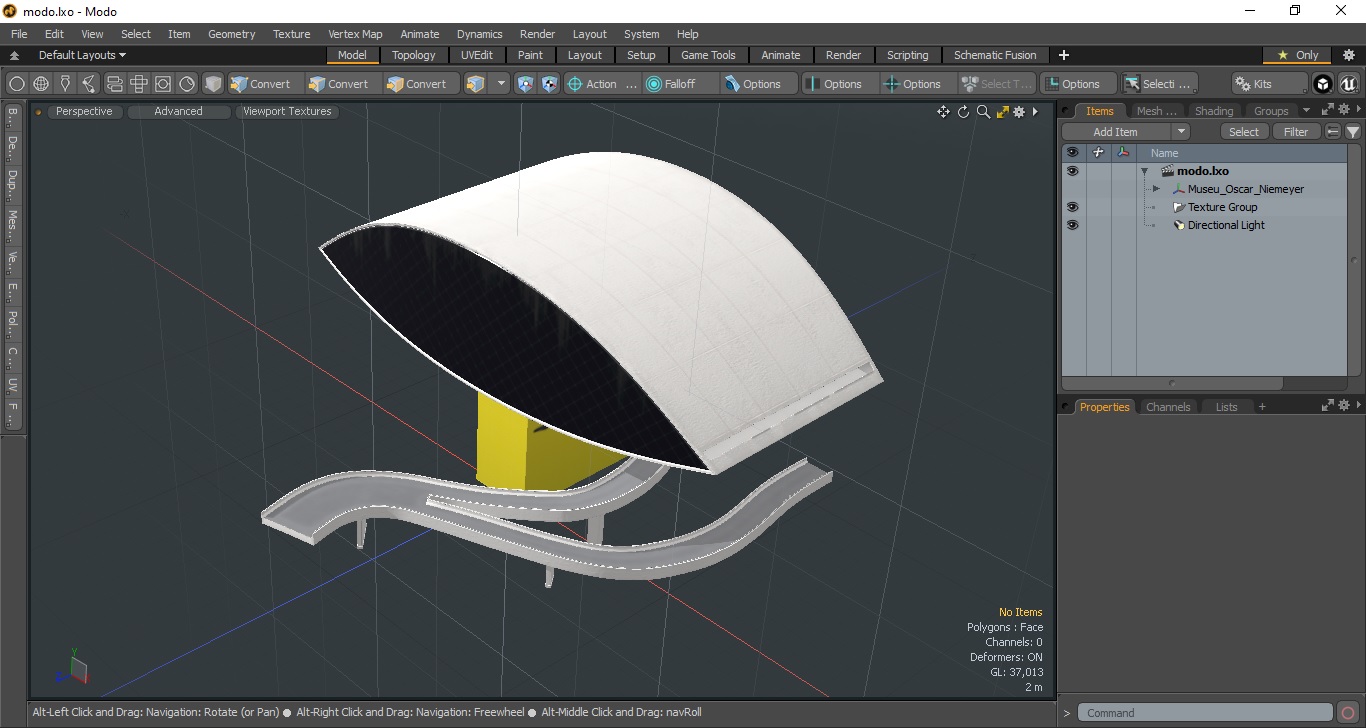The height and width of the screenshot is (728, 1366).
Task: Click the cube-with-arrow icon after Convert
Action: (x=476, y=84)
